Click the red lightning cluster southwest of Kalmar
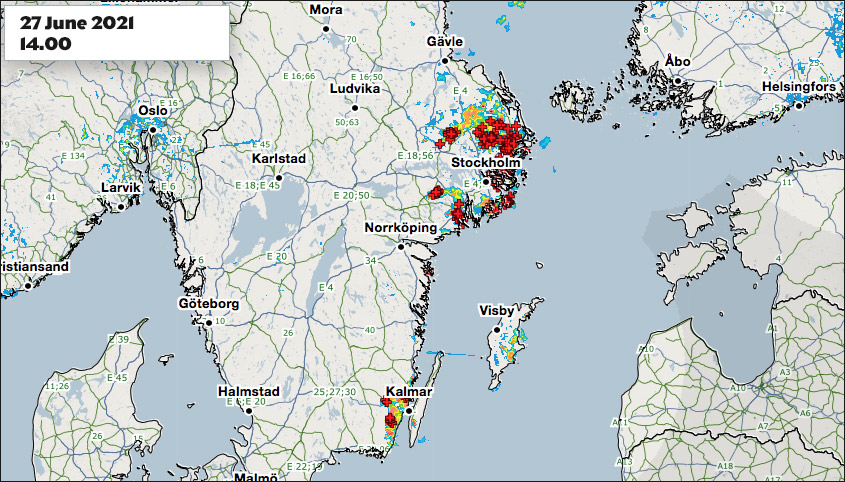The width and height of the screenshot is (845, 482). point(389,420)
